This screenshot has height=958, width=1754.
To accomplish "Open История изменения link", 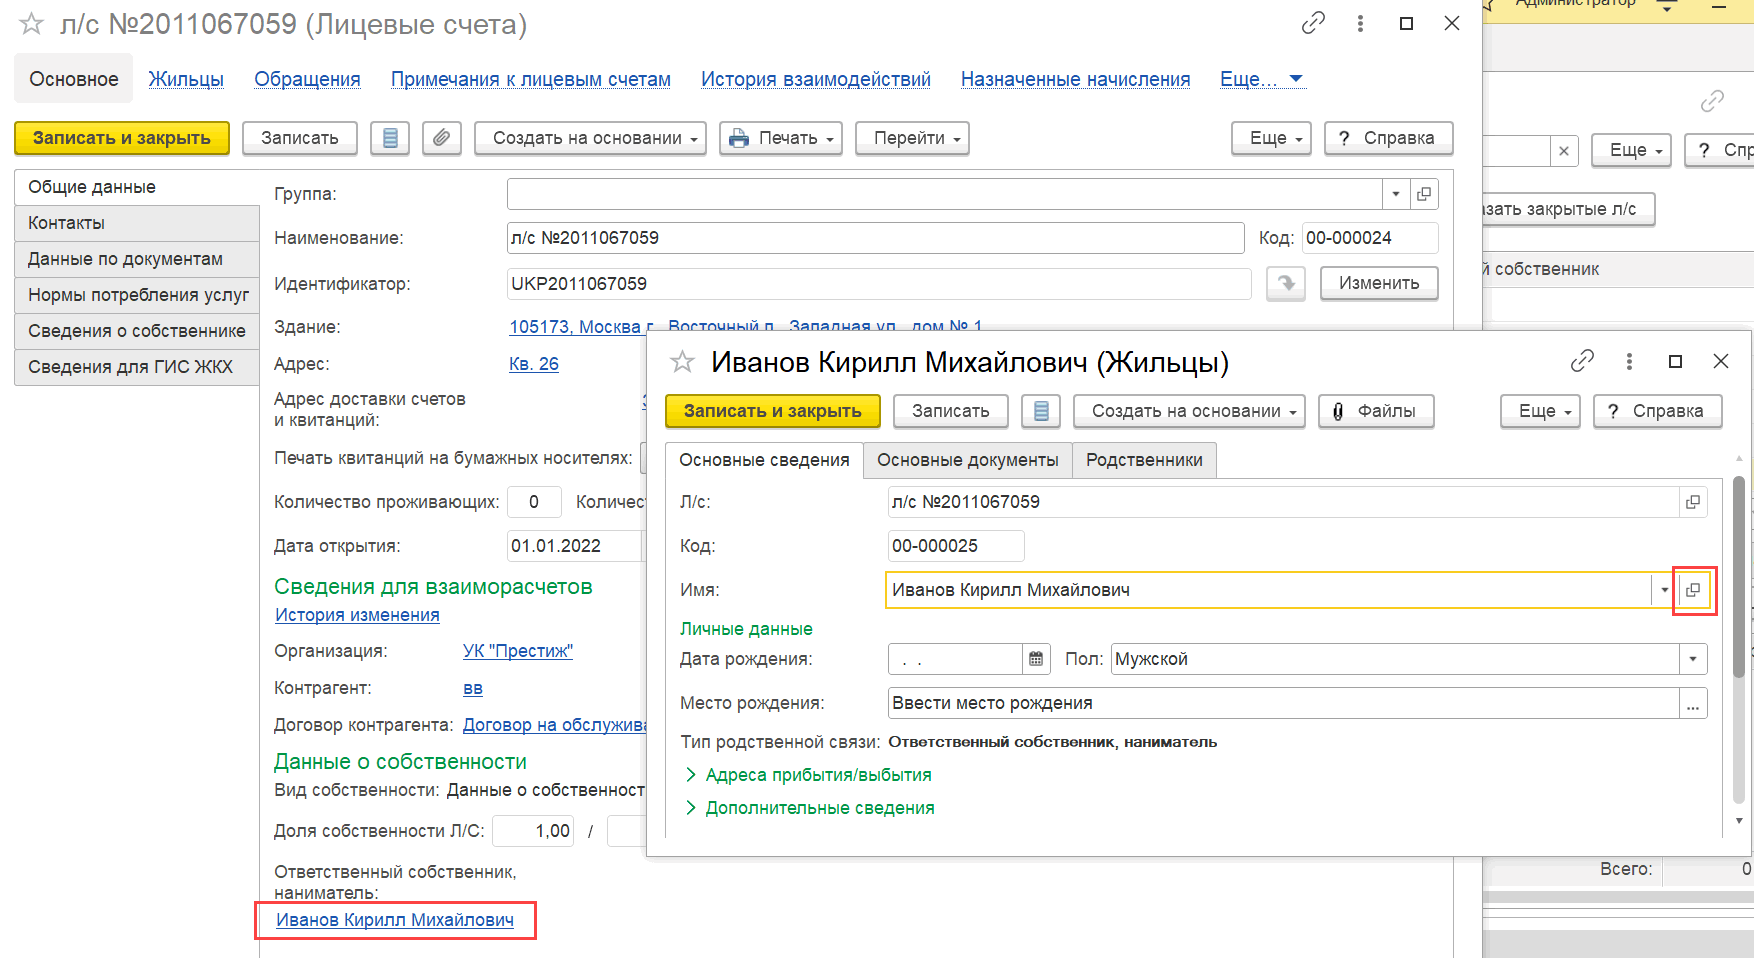I will pos(357,615).
